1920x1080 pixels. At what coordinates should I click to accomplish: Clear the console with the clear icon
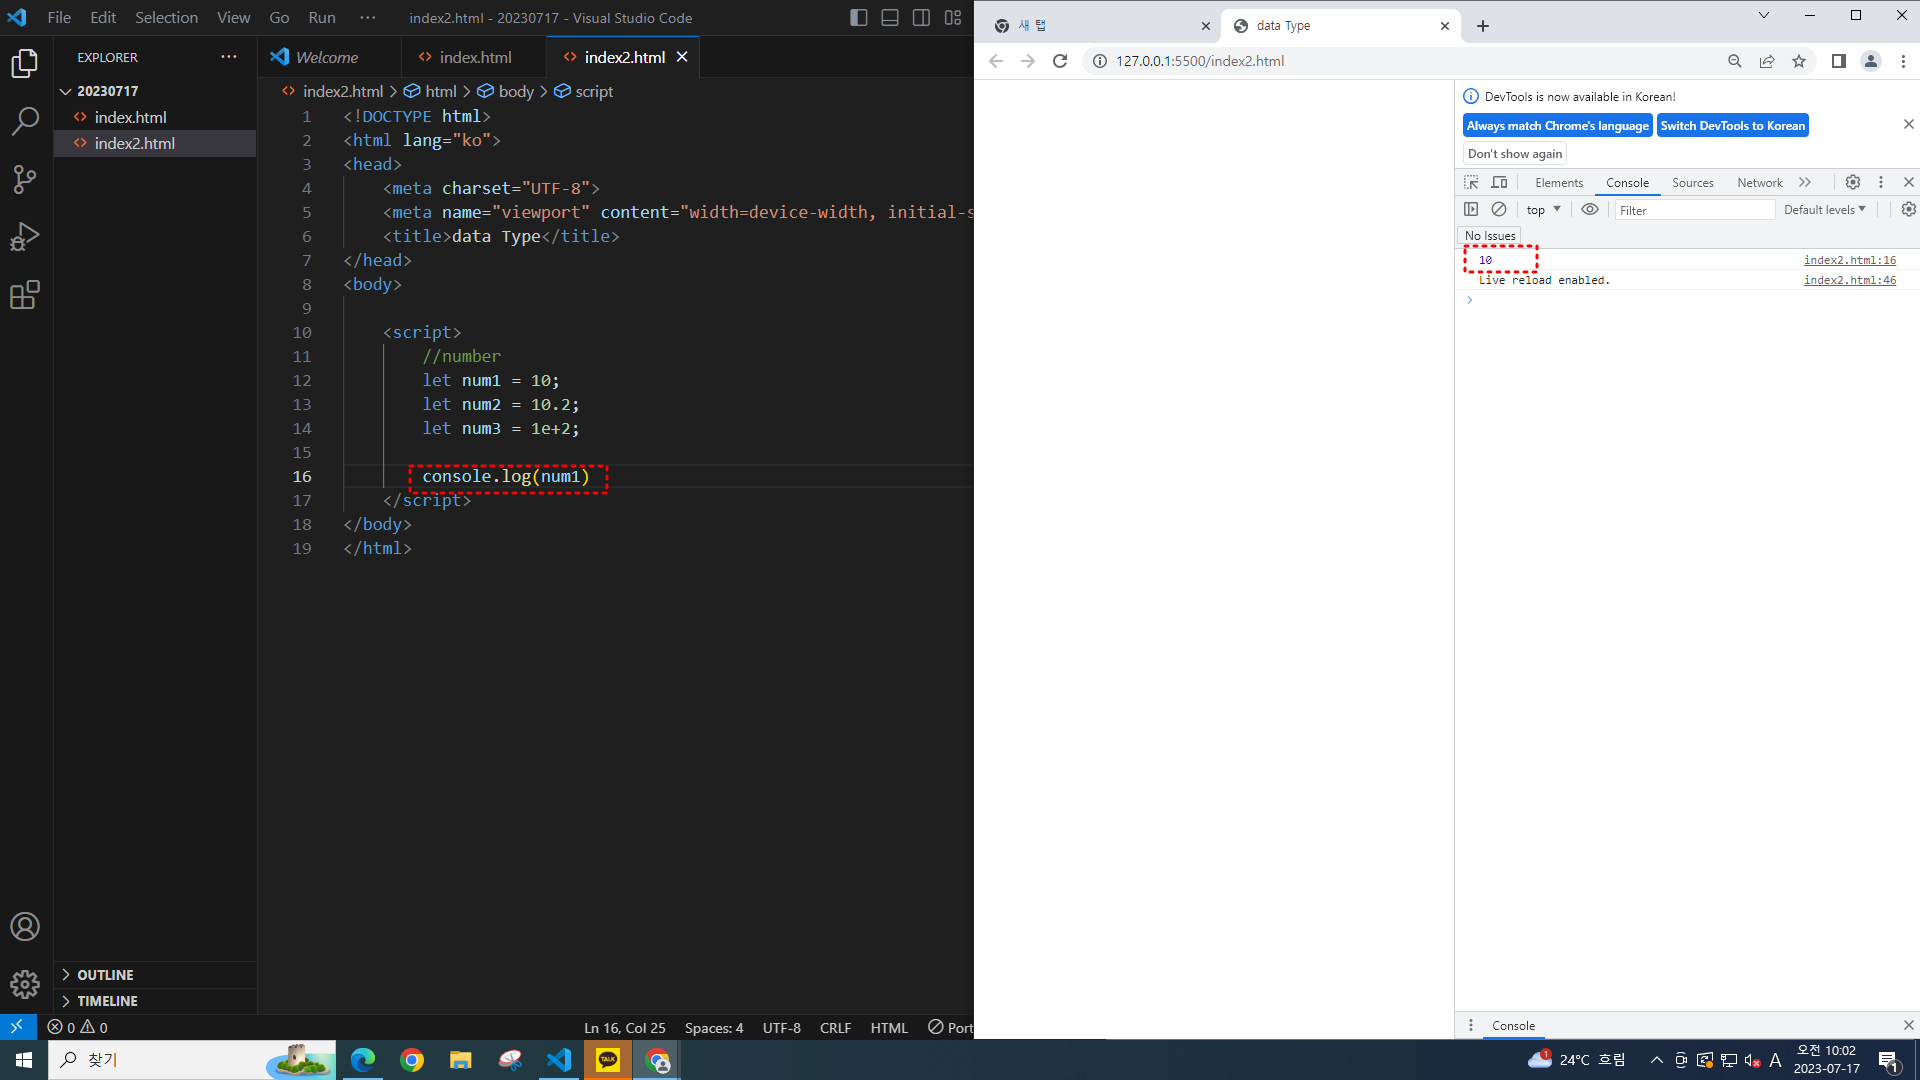point(1499,209)
